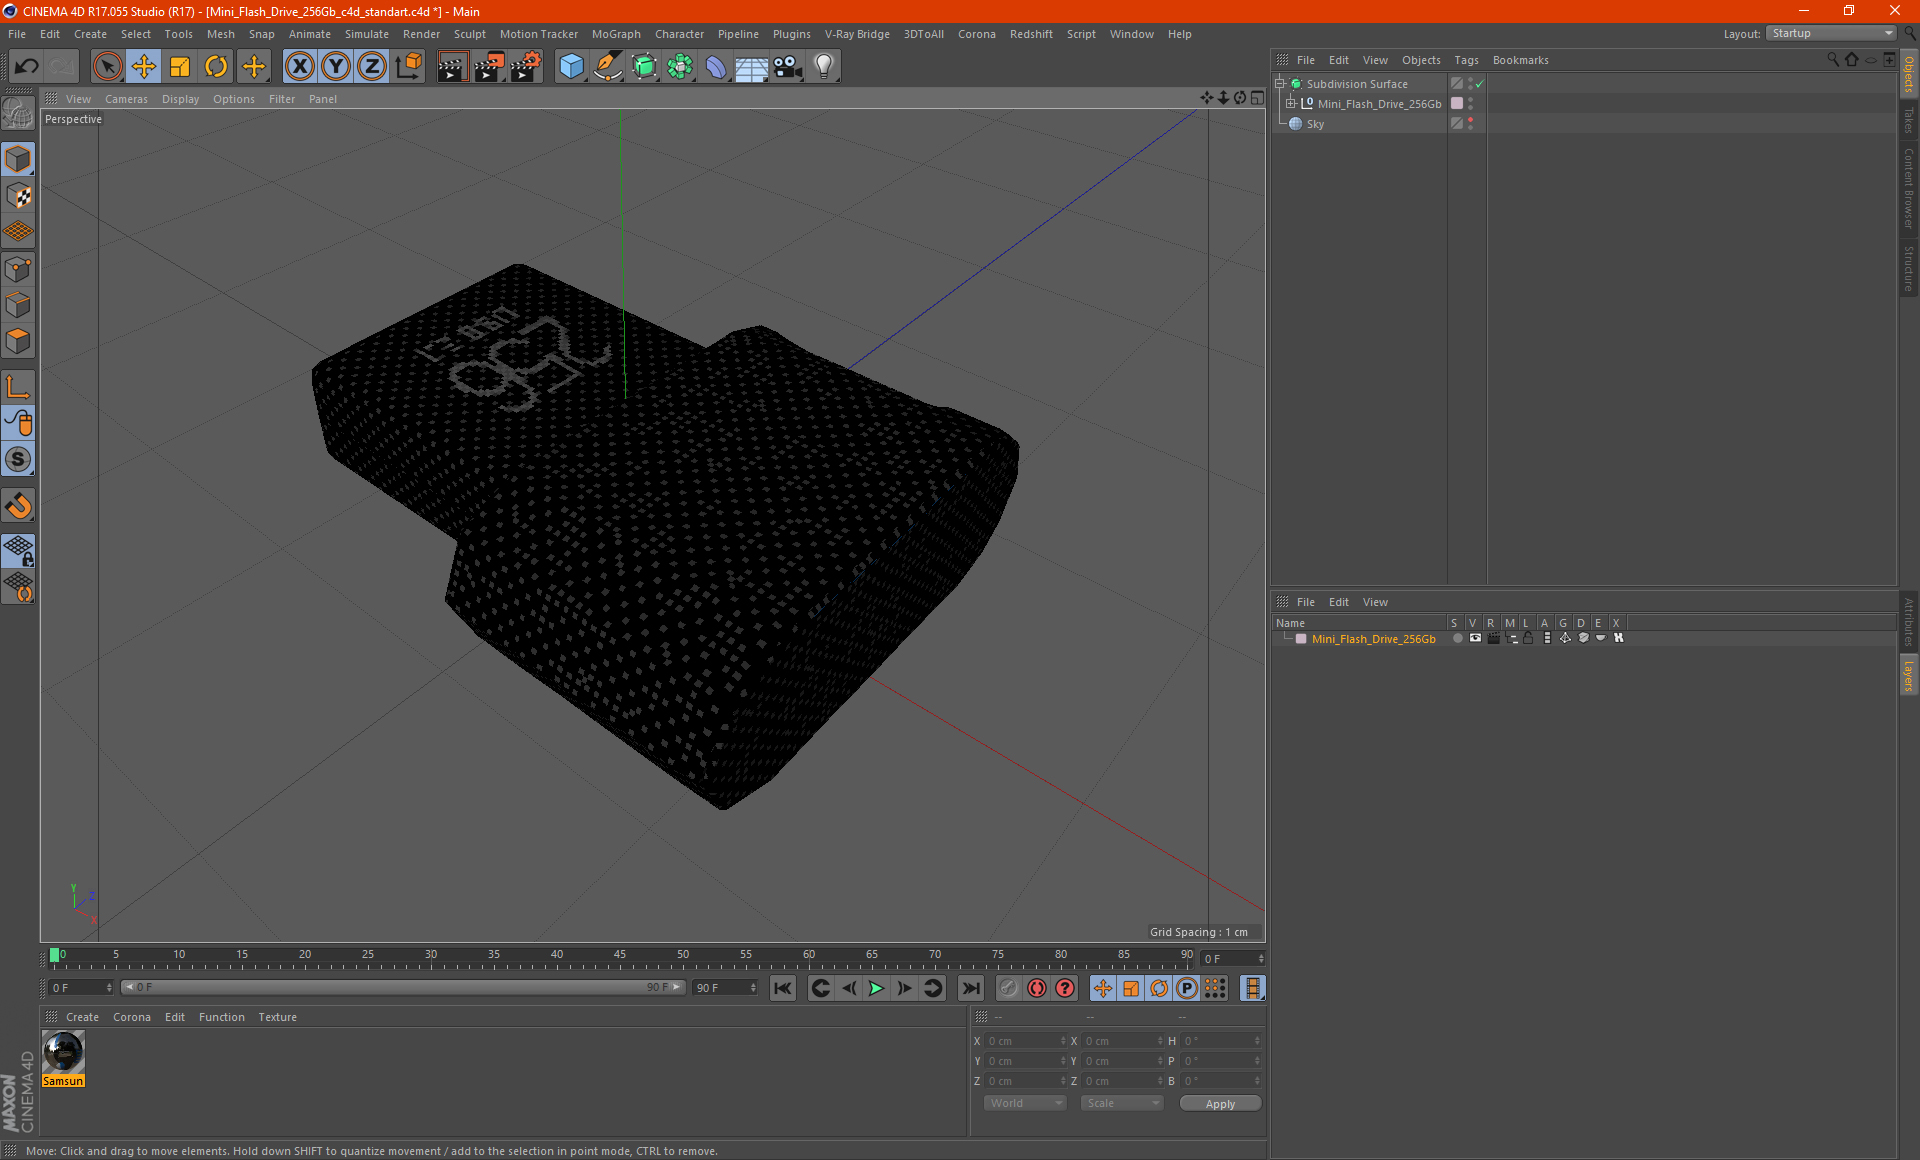This screenshot has width=1920, height=1160.
Task: Toggle Sky visibility dots
Action: 1470,124
